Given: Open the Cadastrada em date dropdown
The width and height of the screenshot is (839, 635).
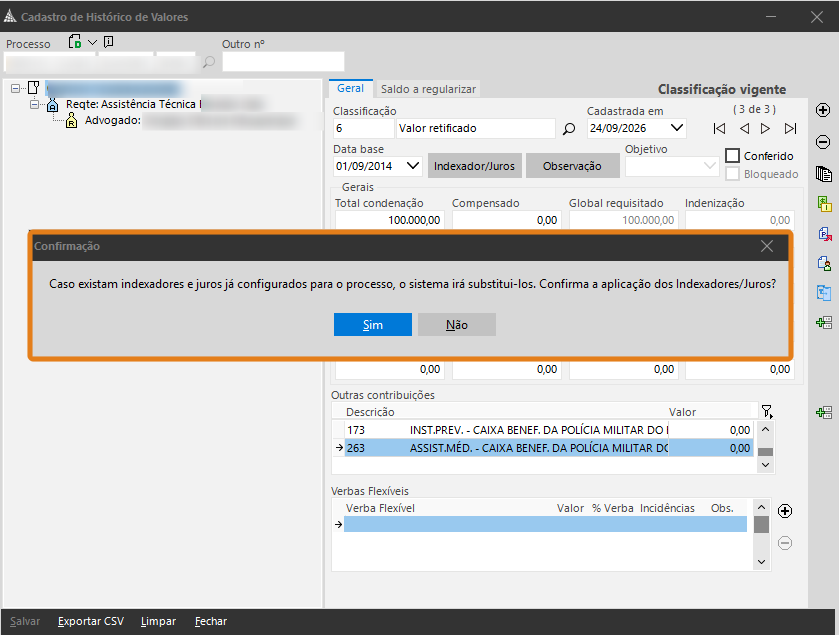Looking at the screenshot, I should tap(677, 128).
